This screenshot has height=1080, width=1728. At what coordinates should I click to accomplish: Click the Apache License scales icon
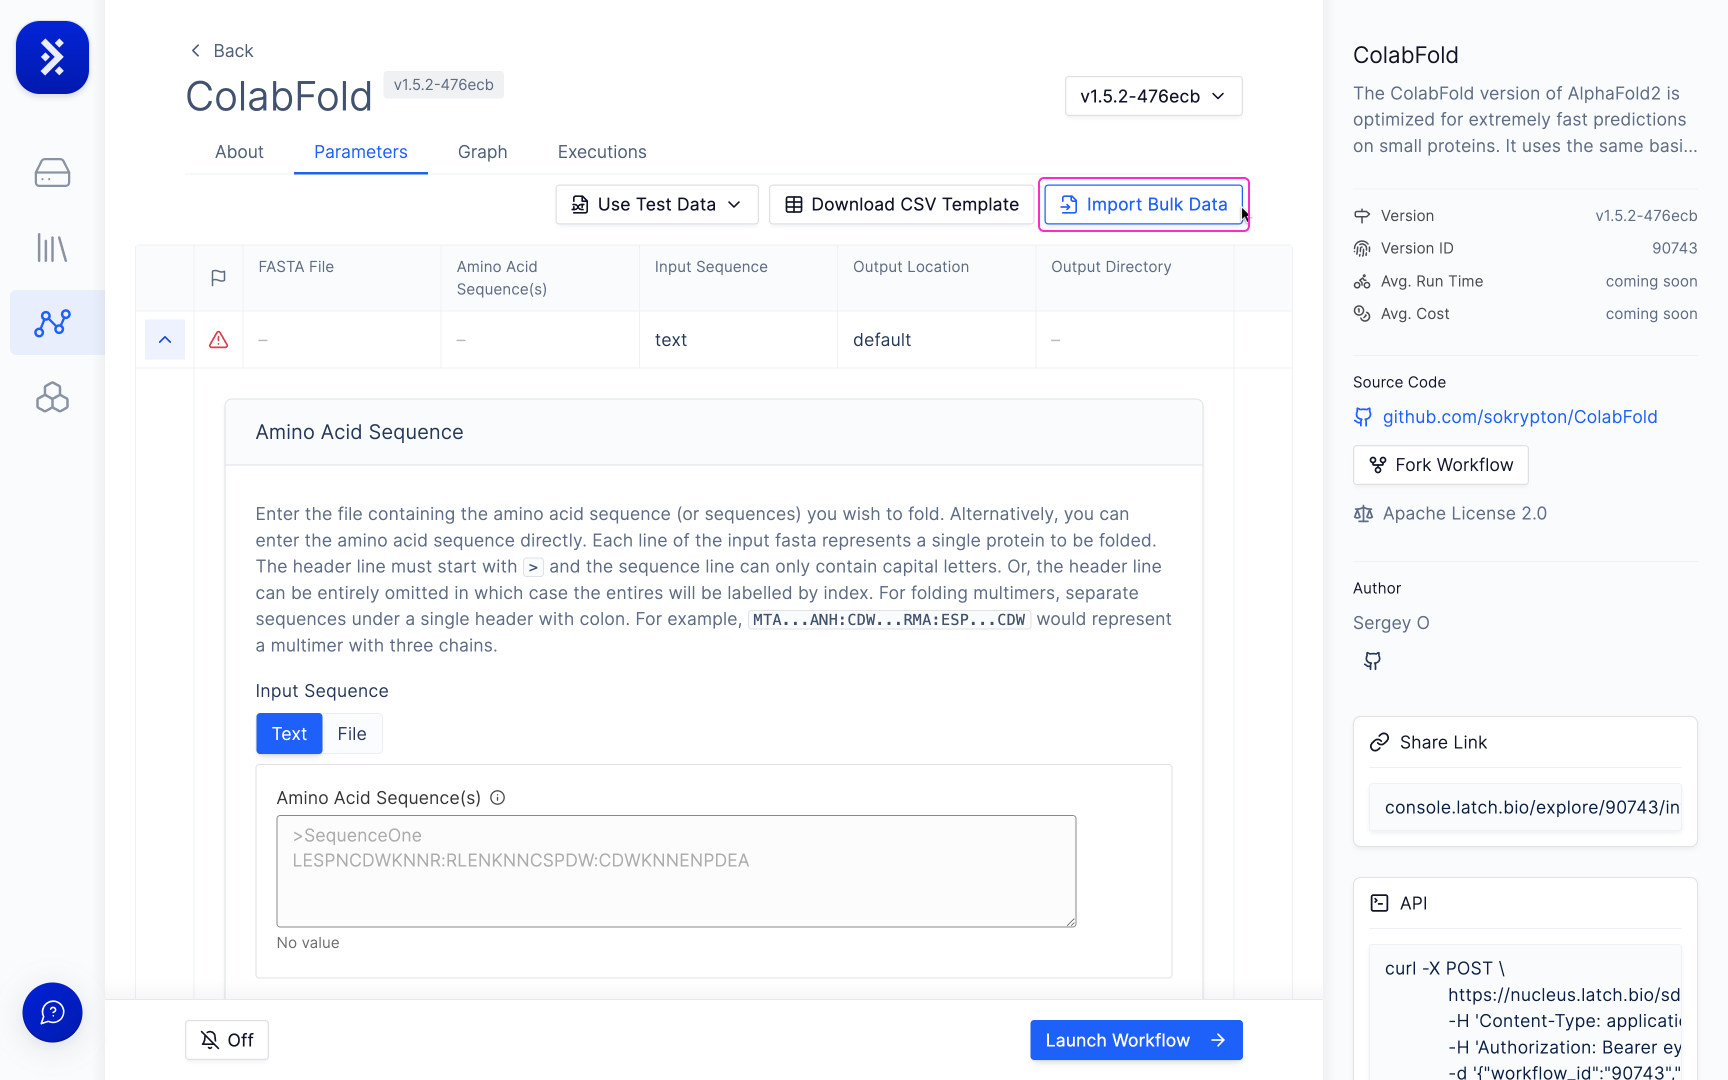click(x=1363, y=514)
